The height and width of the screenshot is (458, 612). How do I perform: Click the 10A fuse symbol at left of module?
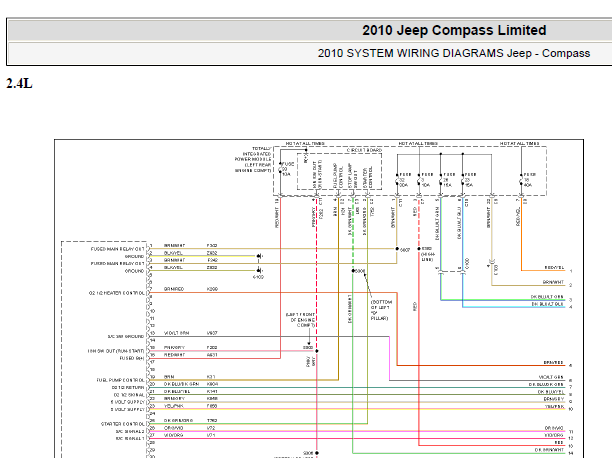280,169
